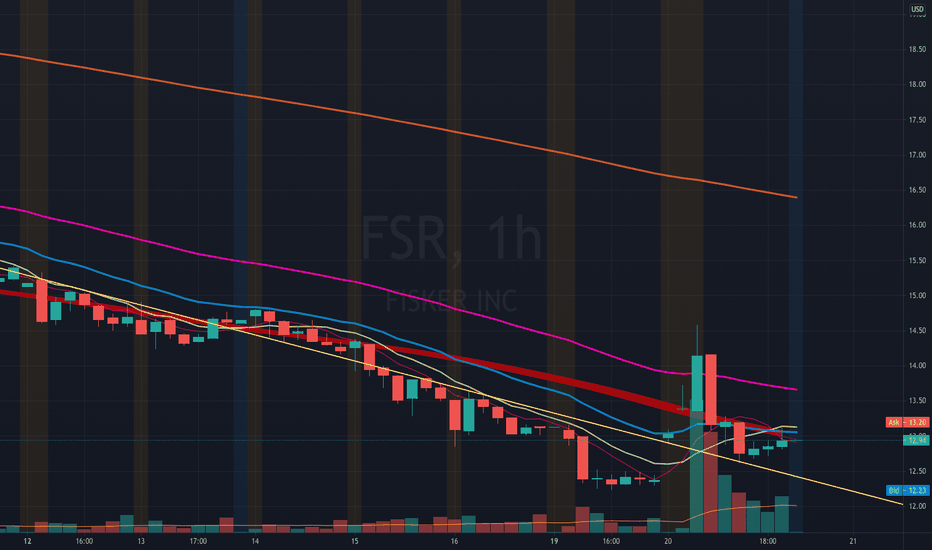Screen dimensions: 932x550
Task: Open the USD currency selector
Action: pos(917,9)
